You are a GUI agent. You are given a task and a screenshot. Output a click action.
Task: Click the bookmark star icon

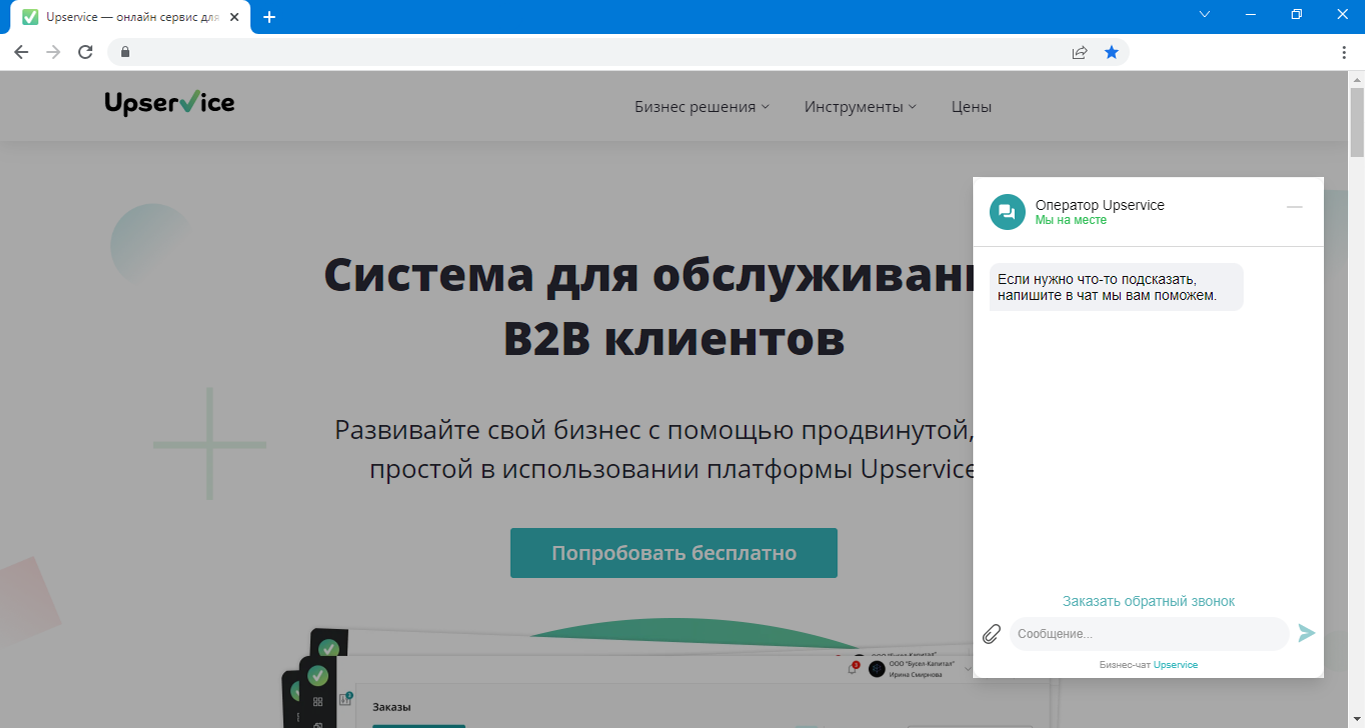tap(1111, 52)
